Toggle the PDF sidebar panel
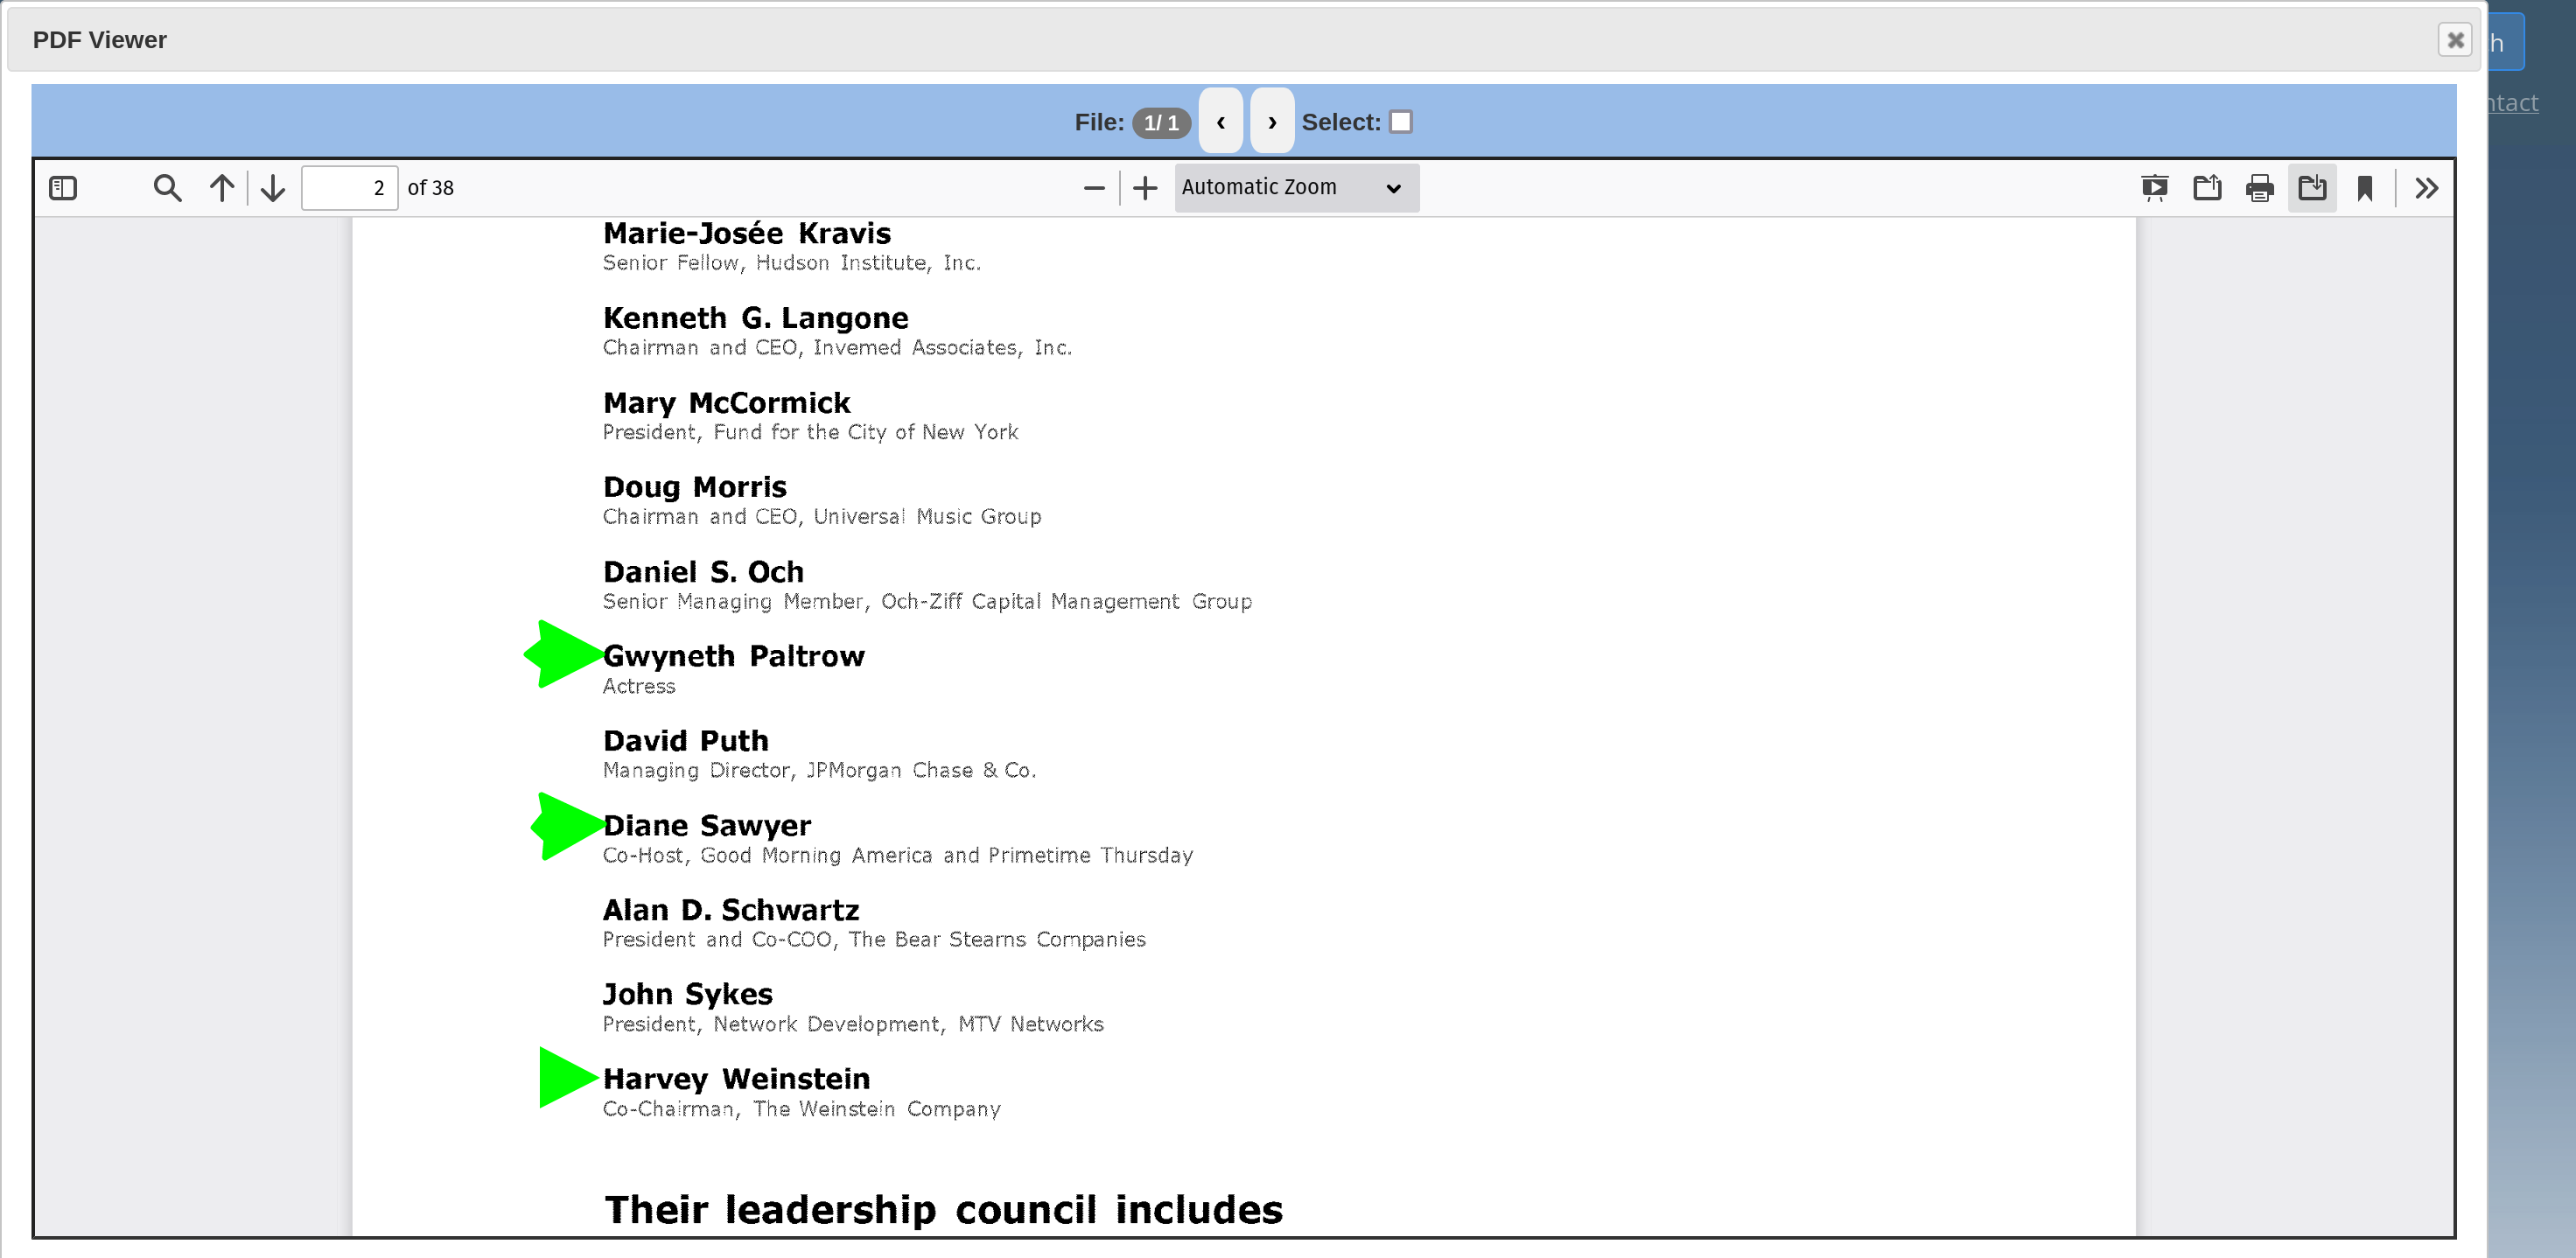This screenshot has height=1258, width=2576. click(x=63, y=188)
